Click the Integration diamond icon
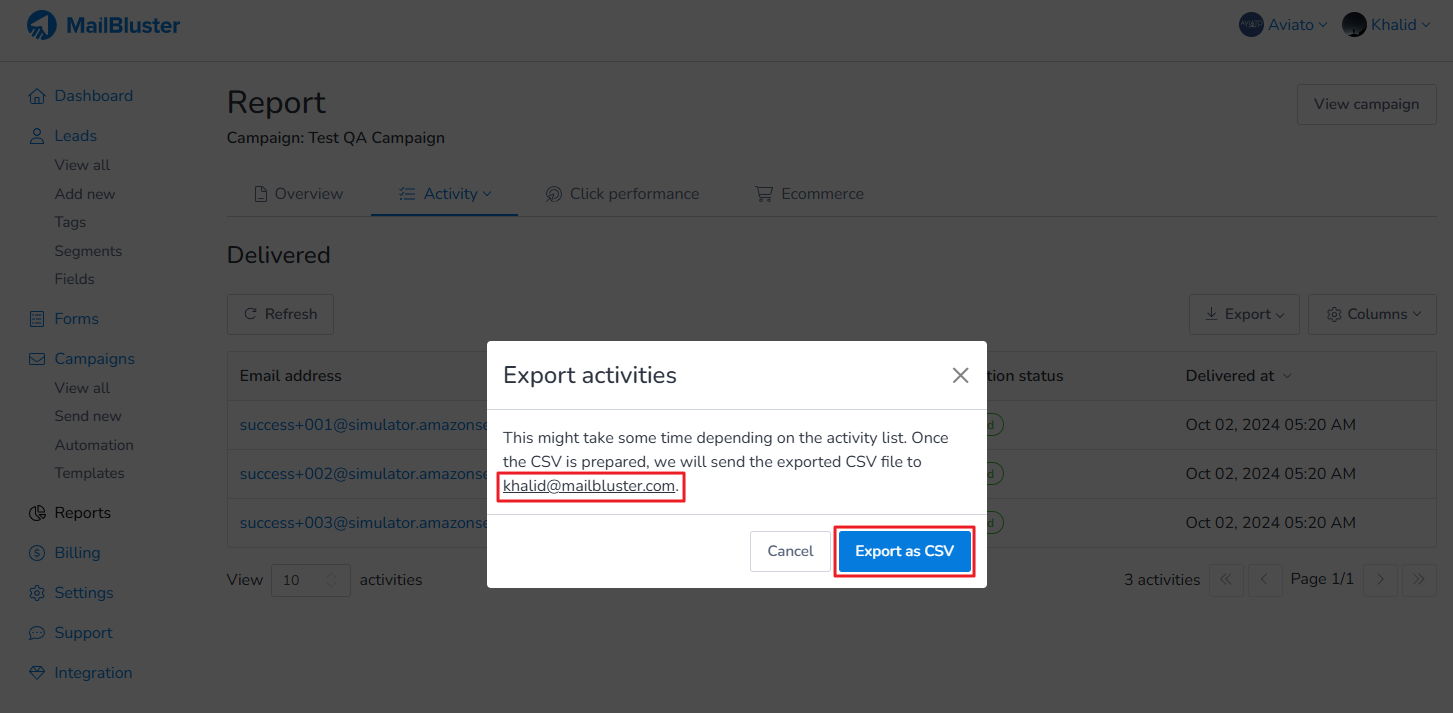This screenshot has width=1453, height=713. coord(37,673)
